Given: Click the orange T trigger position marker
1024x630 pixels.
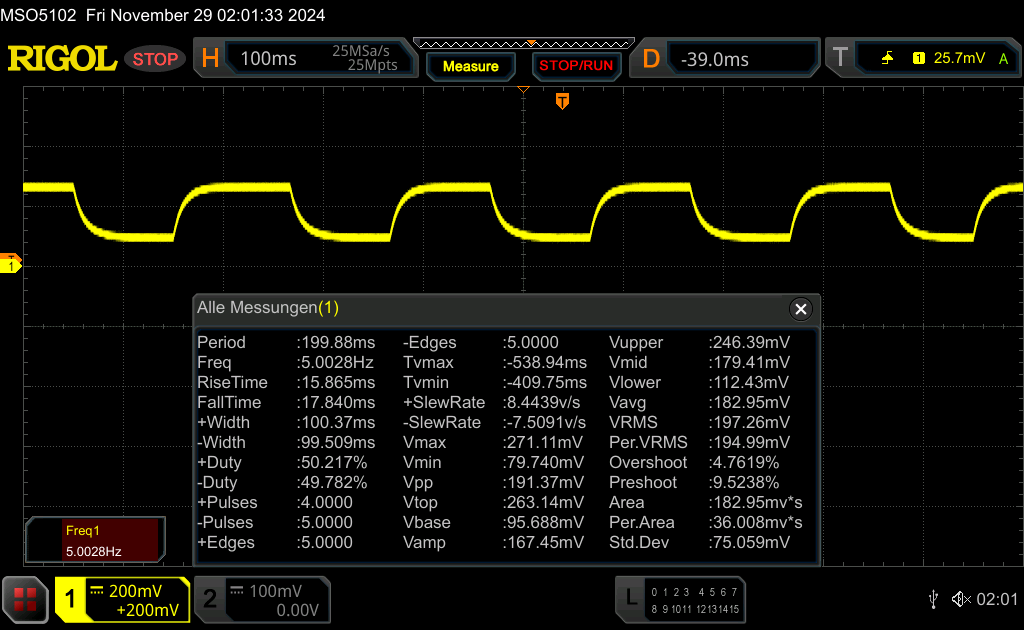Looking at the screenshot, I should click(x=562, y=100).
